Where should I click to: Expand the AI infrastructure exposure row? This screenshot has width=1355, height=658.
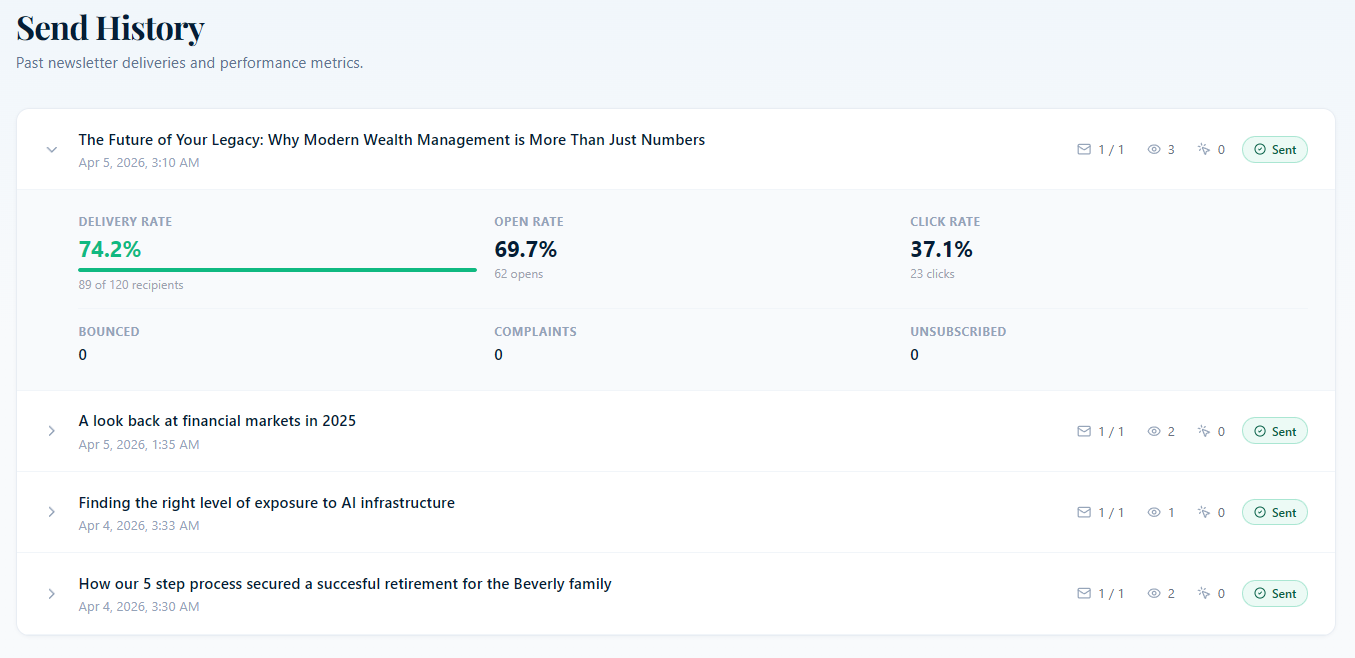point(52,512)
